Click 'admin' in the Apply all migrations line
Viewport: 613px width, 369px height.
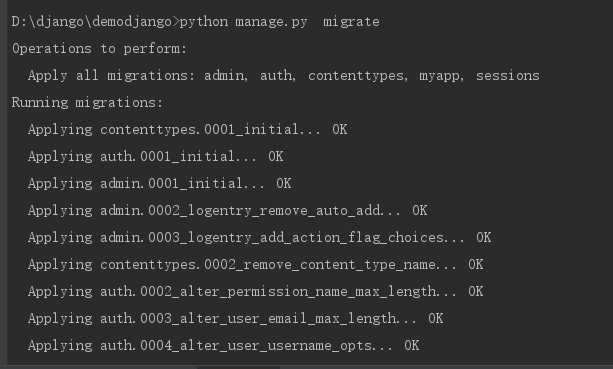(x=224, y=75)
